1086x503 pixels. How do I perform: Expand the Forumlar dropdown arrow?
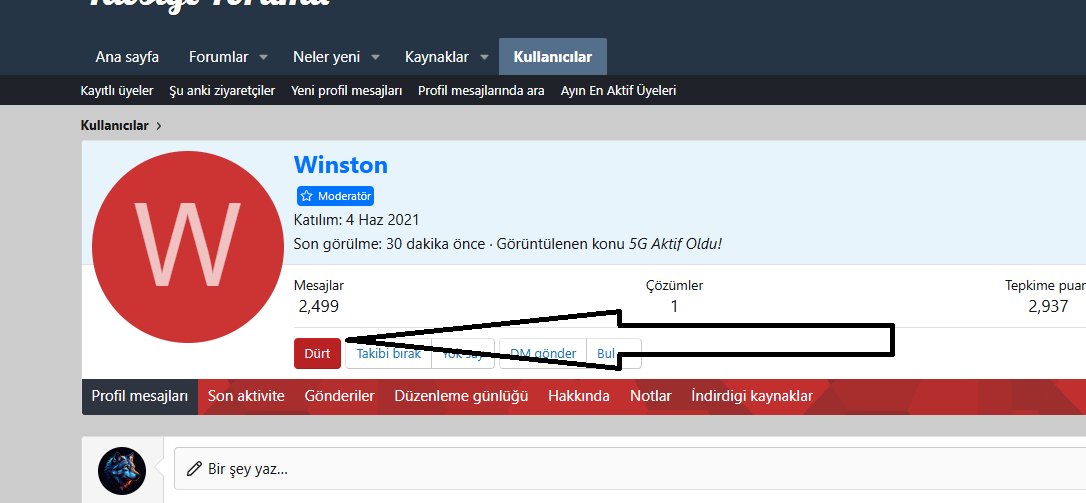pos(264,57)
